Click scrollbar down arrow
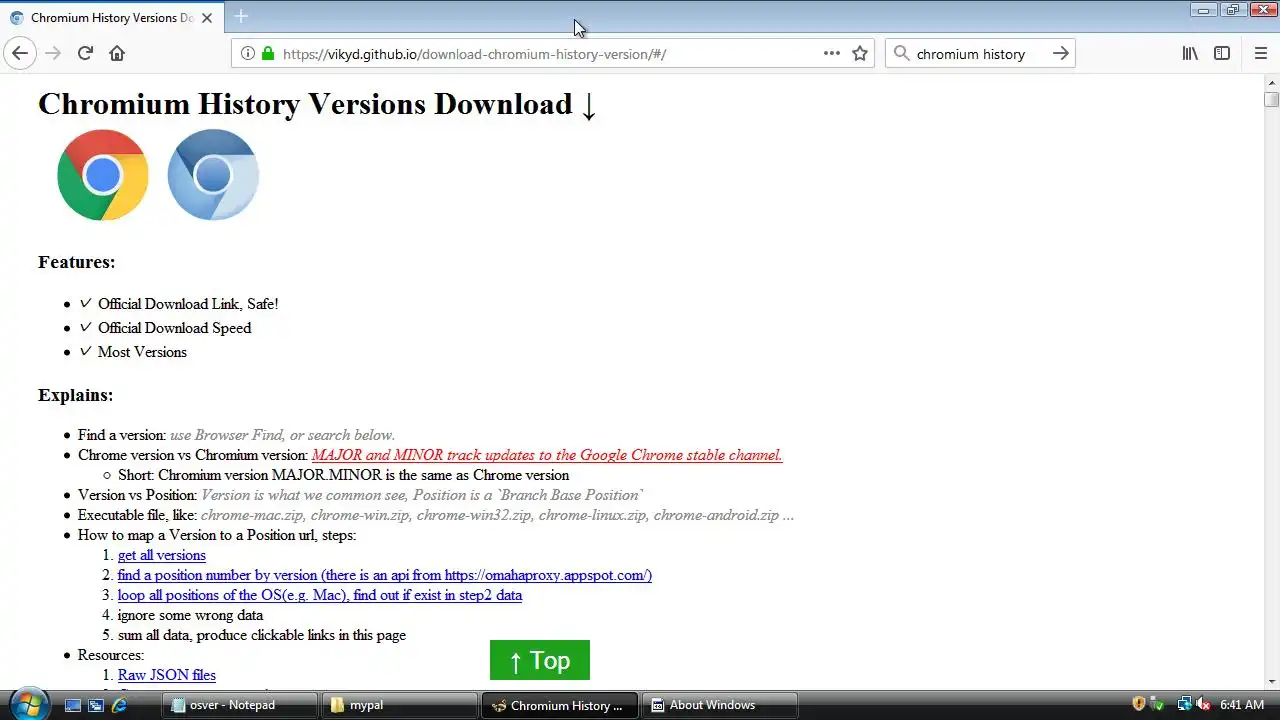Viewport: 1280px width, 720px height. tap(1271, 681)
